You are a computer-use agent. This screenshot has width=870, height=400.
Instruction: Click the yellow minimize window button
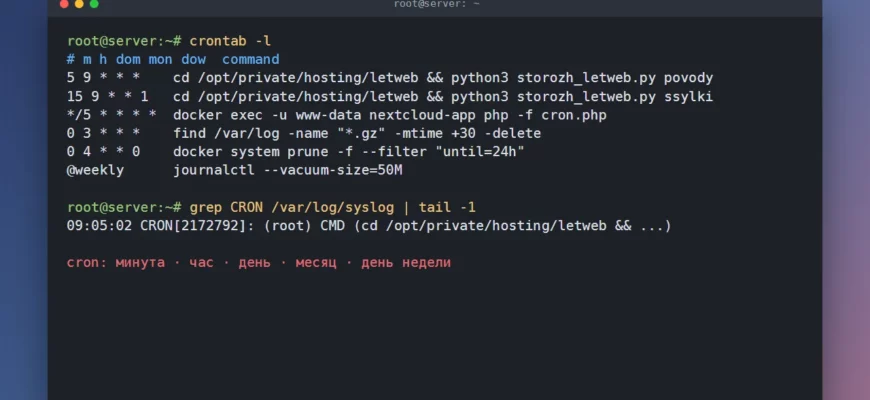(x=79, y=4)
